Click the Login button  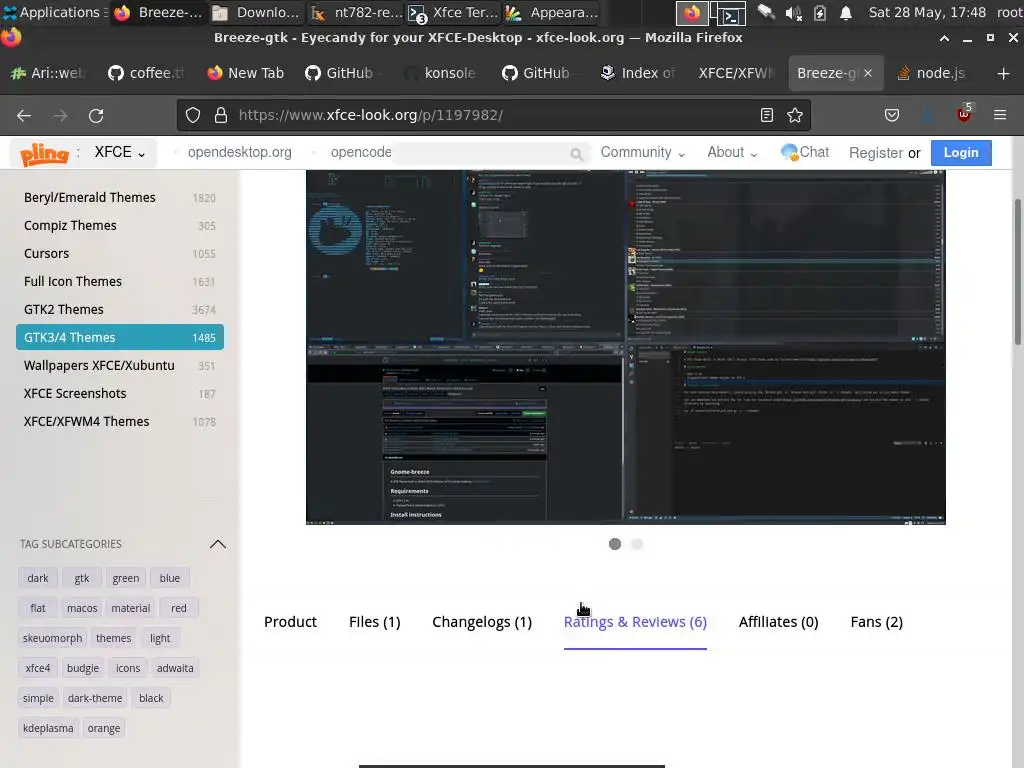click(961, 153)
